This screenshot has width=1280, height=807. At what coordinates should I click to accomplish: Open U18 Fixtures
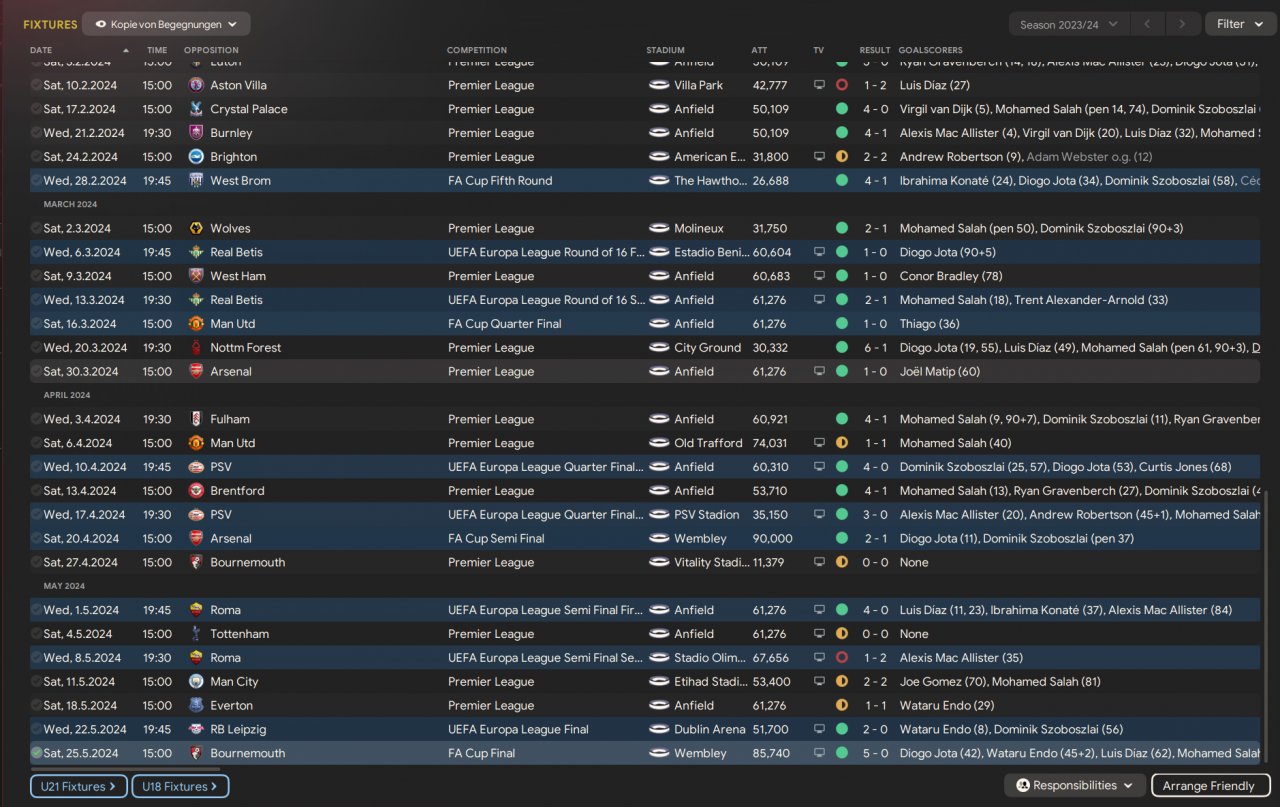pos(180,787)
